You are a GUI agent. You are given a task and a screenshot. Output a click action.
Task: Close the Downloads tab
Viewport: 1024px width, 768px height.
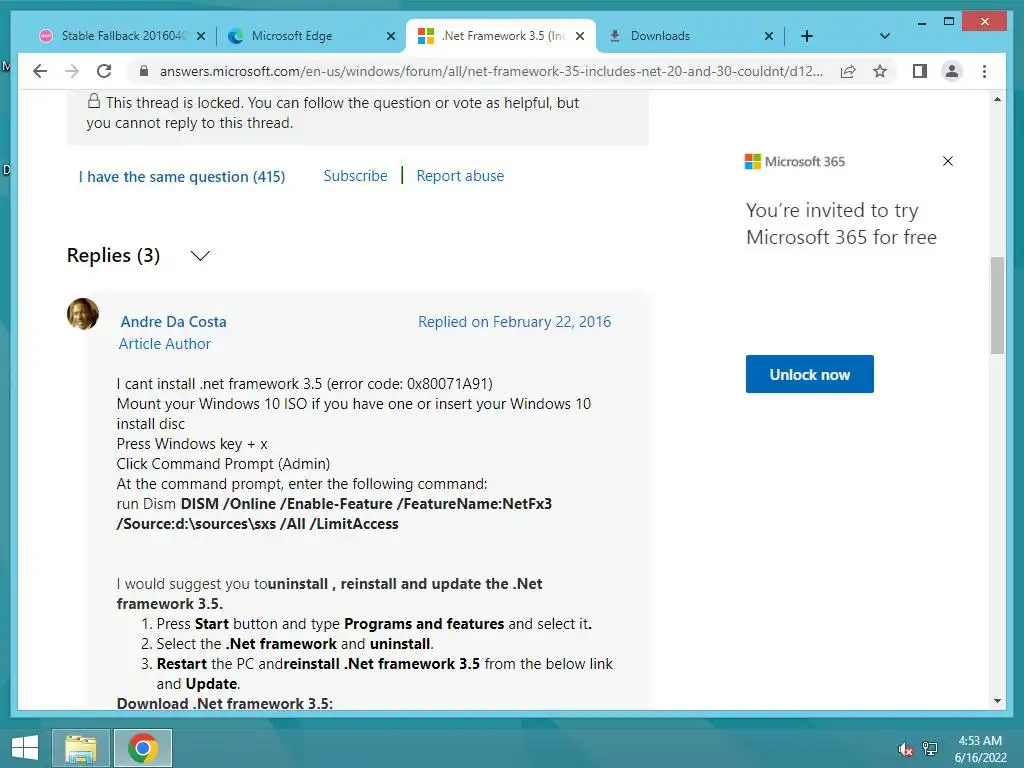coord(769,36)
